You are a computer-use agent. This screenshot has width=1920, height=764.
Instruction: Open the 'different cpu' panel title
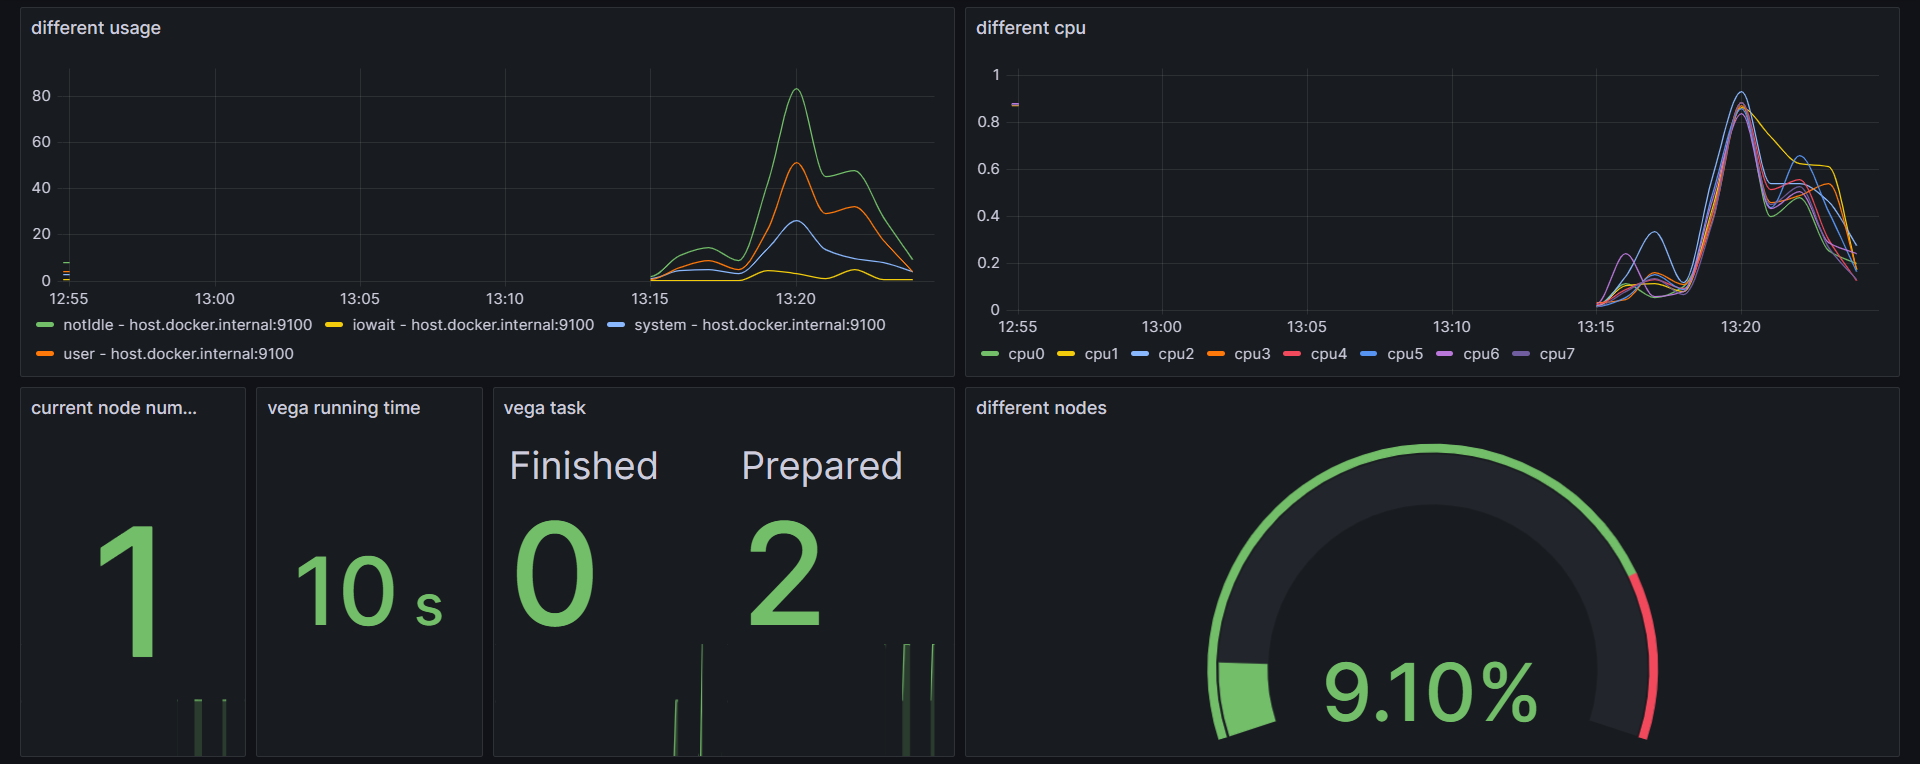[x=1031, y=28]
